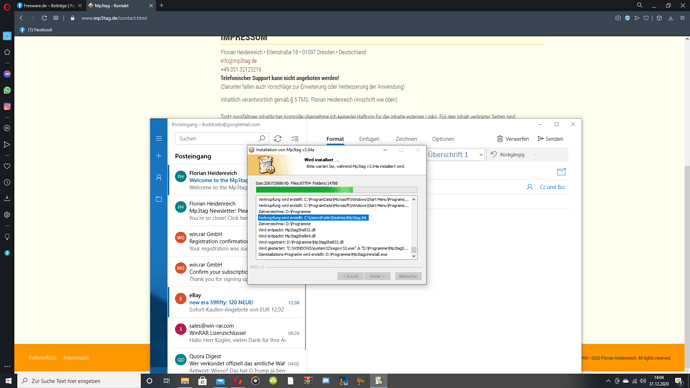The width and height of the screenshot is (690, 388).
Task: Open the Opera main menu logo
Action: pyautogui.click(x=7, y=6)
